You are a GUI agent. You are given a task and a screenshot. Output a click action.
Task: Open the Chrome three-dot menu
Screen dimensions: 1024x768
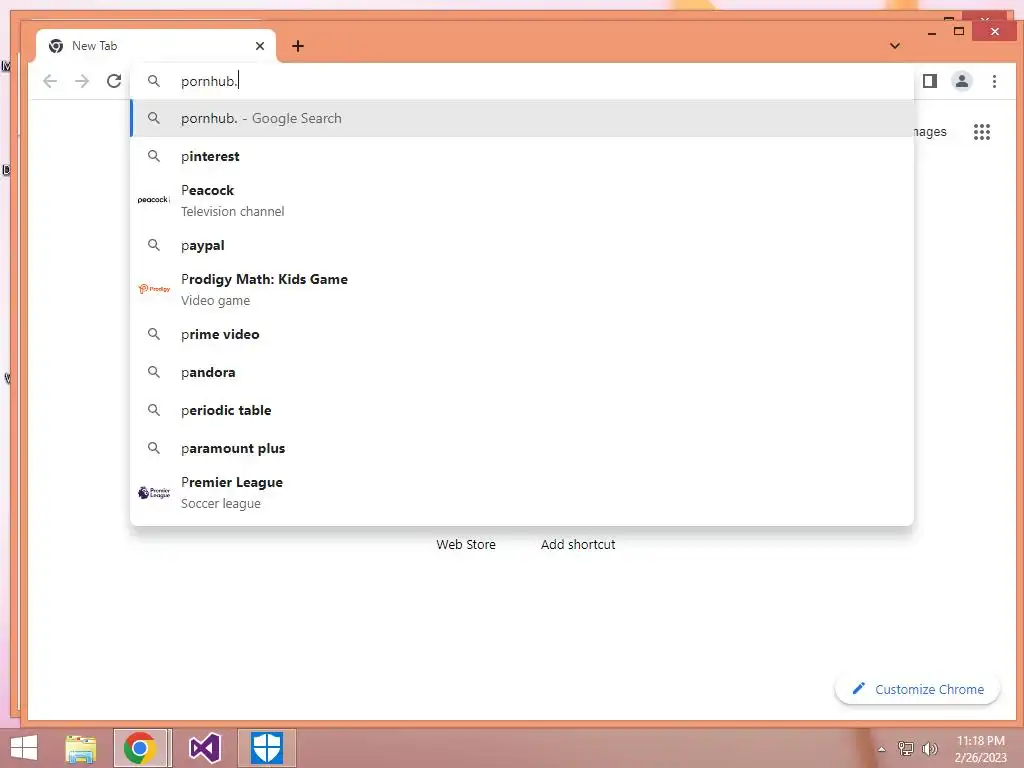(994, 81)
